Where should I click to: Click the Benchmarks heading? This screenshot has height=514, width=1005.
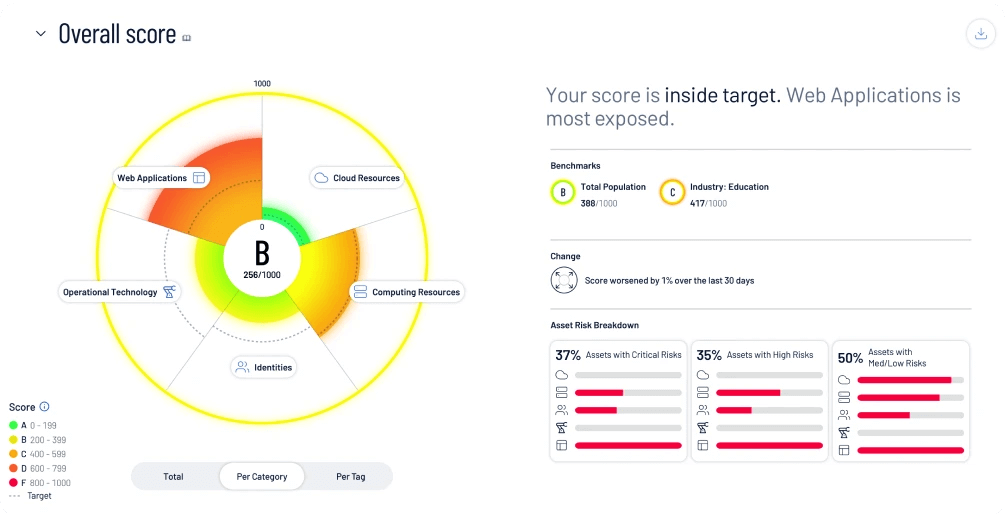pyautogui.click(x=575, y=165)
